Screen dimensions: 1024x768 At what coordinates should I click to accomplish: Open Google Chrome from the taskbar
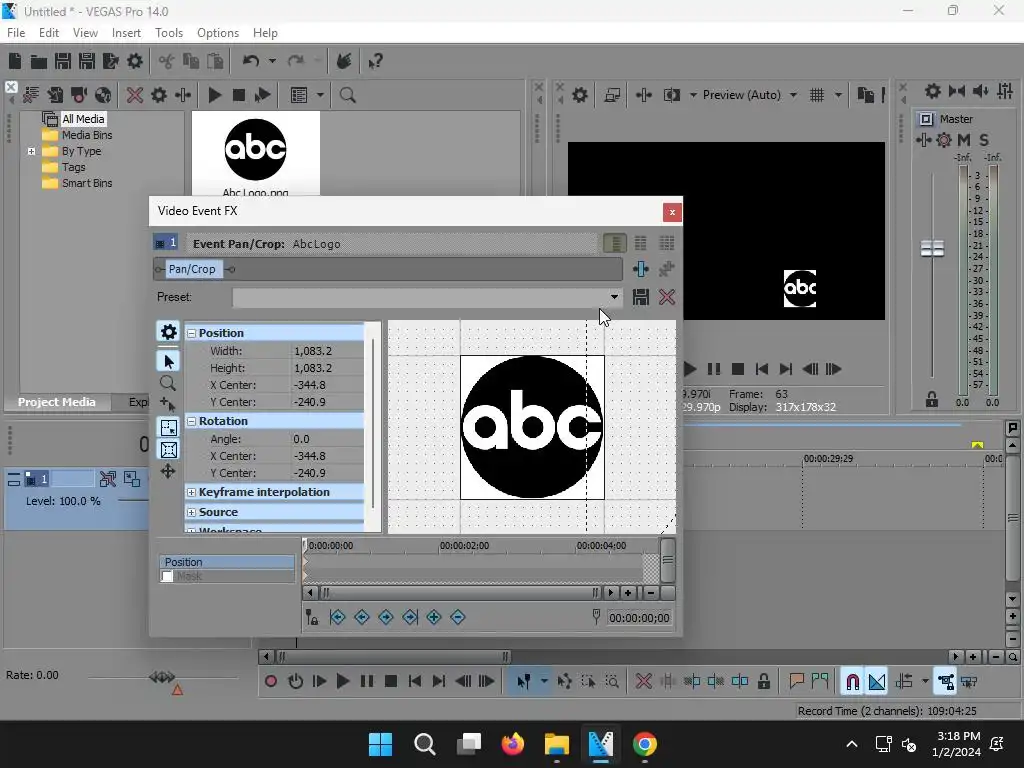pyautogui.click(x=645, y=744)
